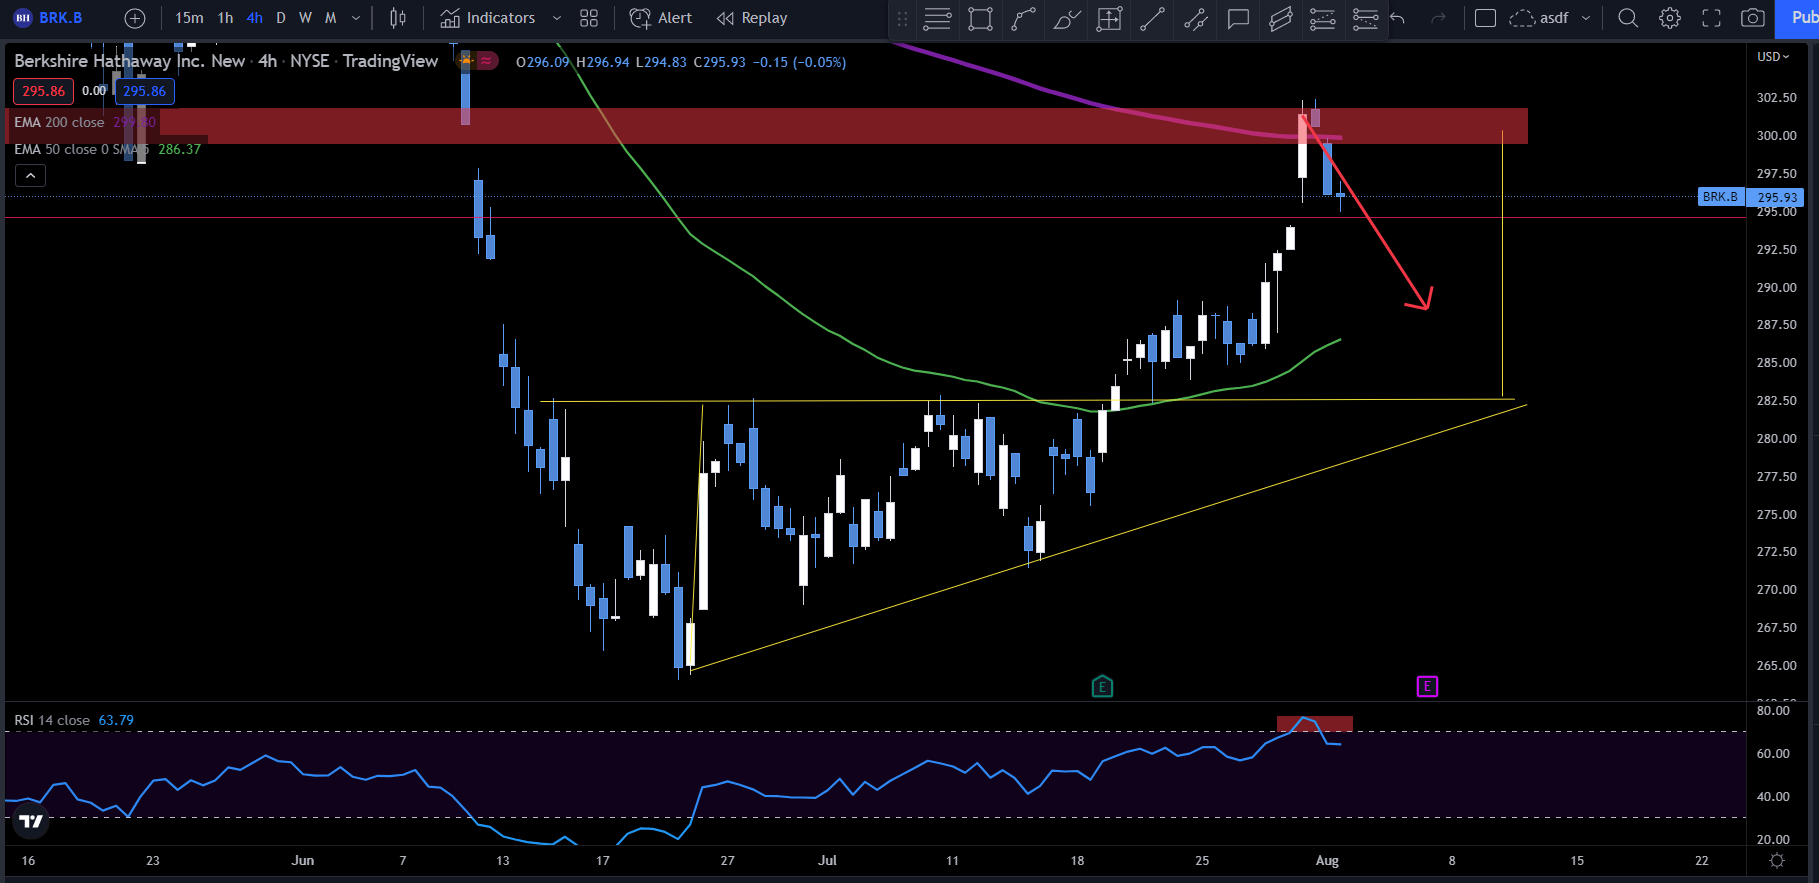The width and height of the screenshot is (1819, 883).
Task: Expand the asdf layout manage dropdown
Action: click(x=1586, y=18)
